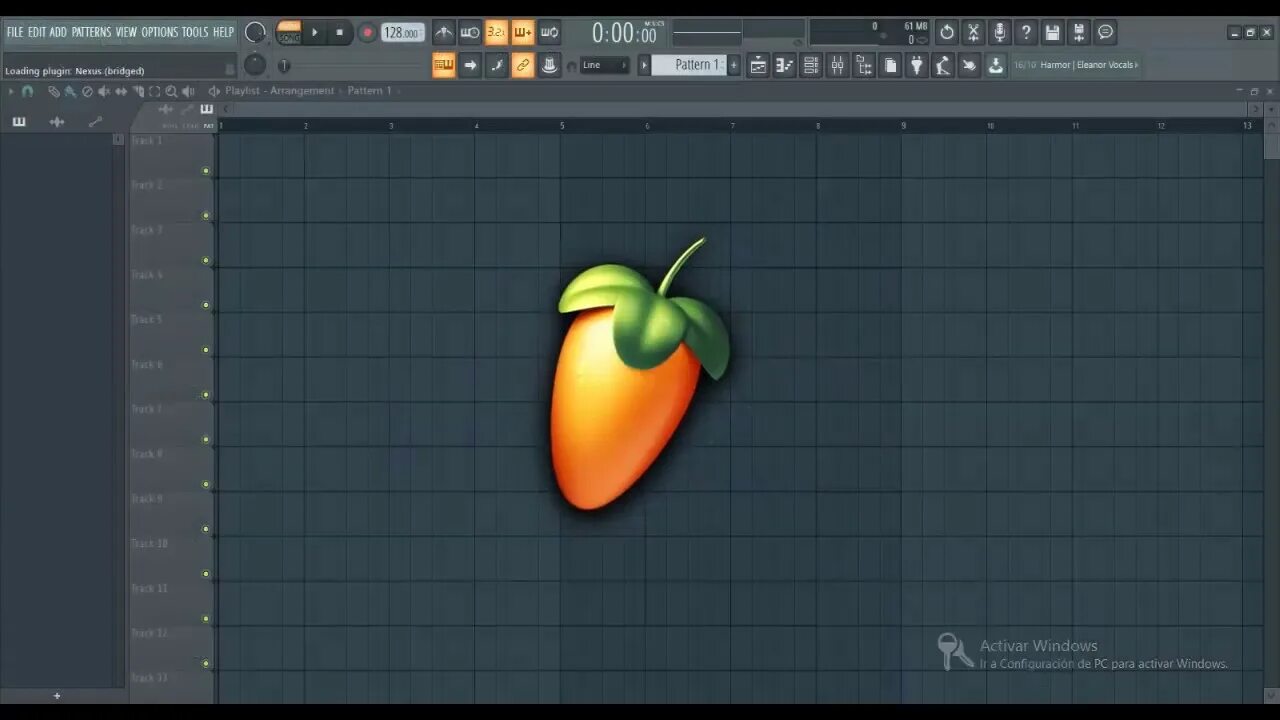
Task: Open undo history icon
Action: 947,32
